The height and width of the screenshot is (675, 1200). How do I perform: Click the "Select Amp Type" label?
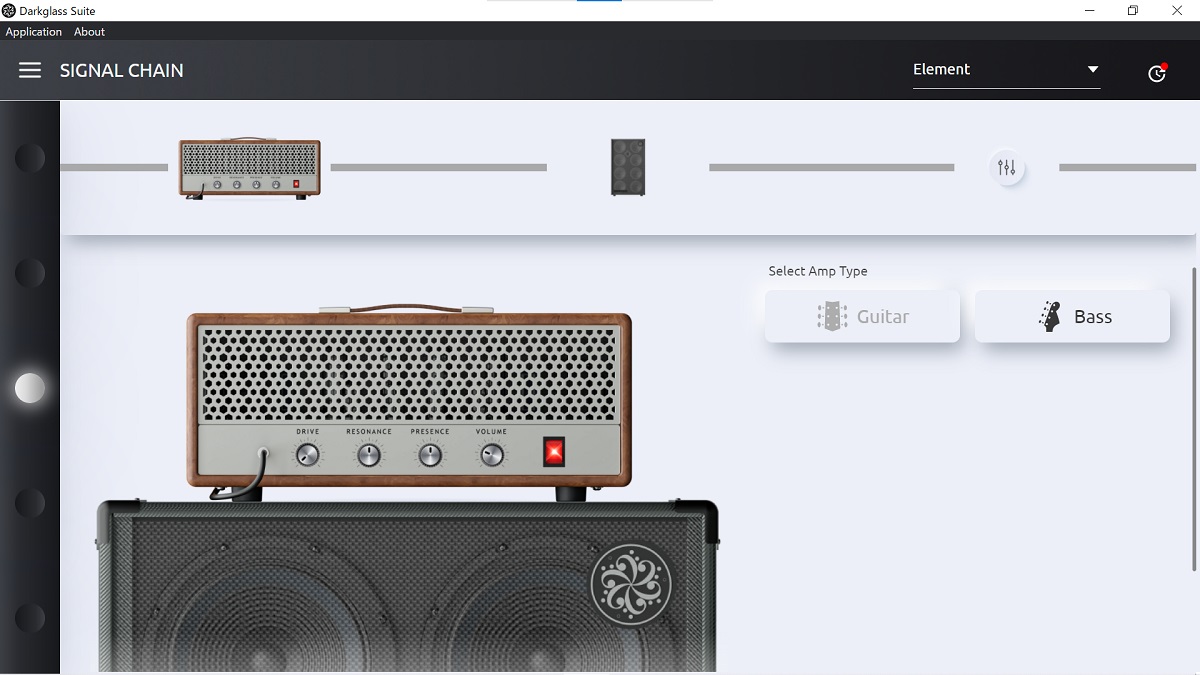coord(818,271)
